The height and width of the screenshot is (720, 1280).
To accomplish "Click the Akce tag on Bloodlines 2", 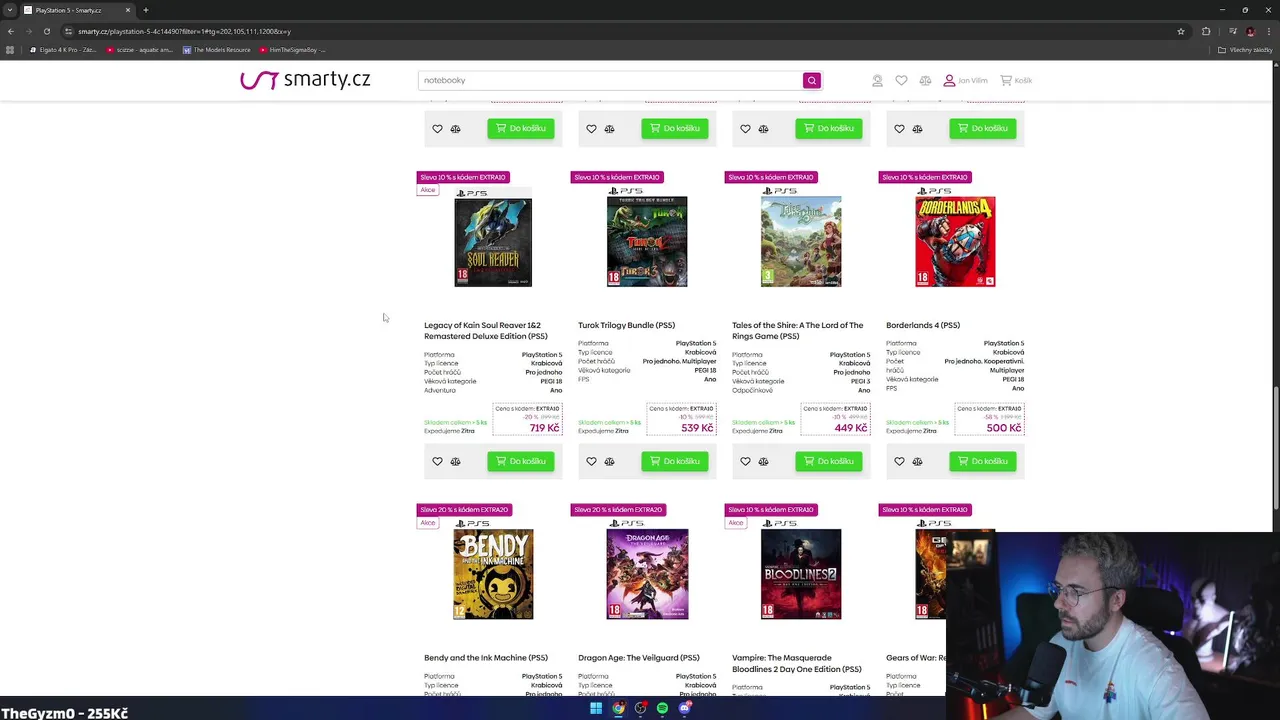I will [x=736, y=523].
